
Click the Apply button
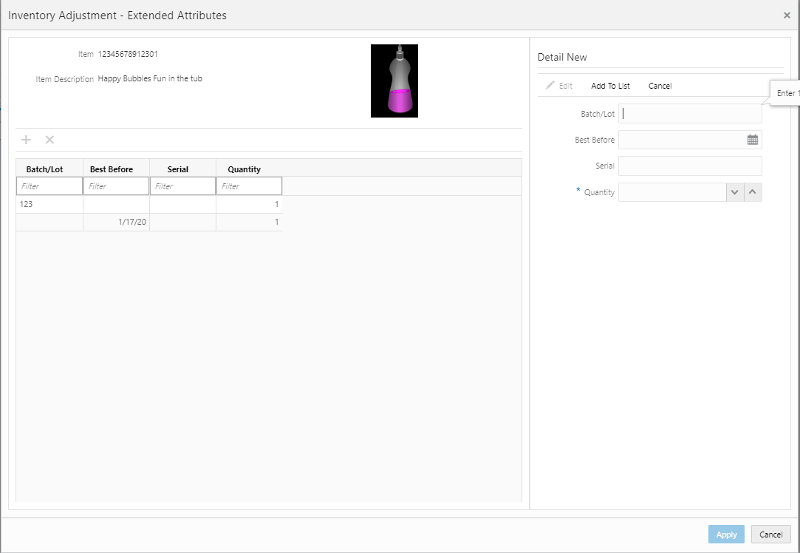[726, 534]
